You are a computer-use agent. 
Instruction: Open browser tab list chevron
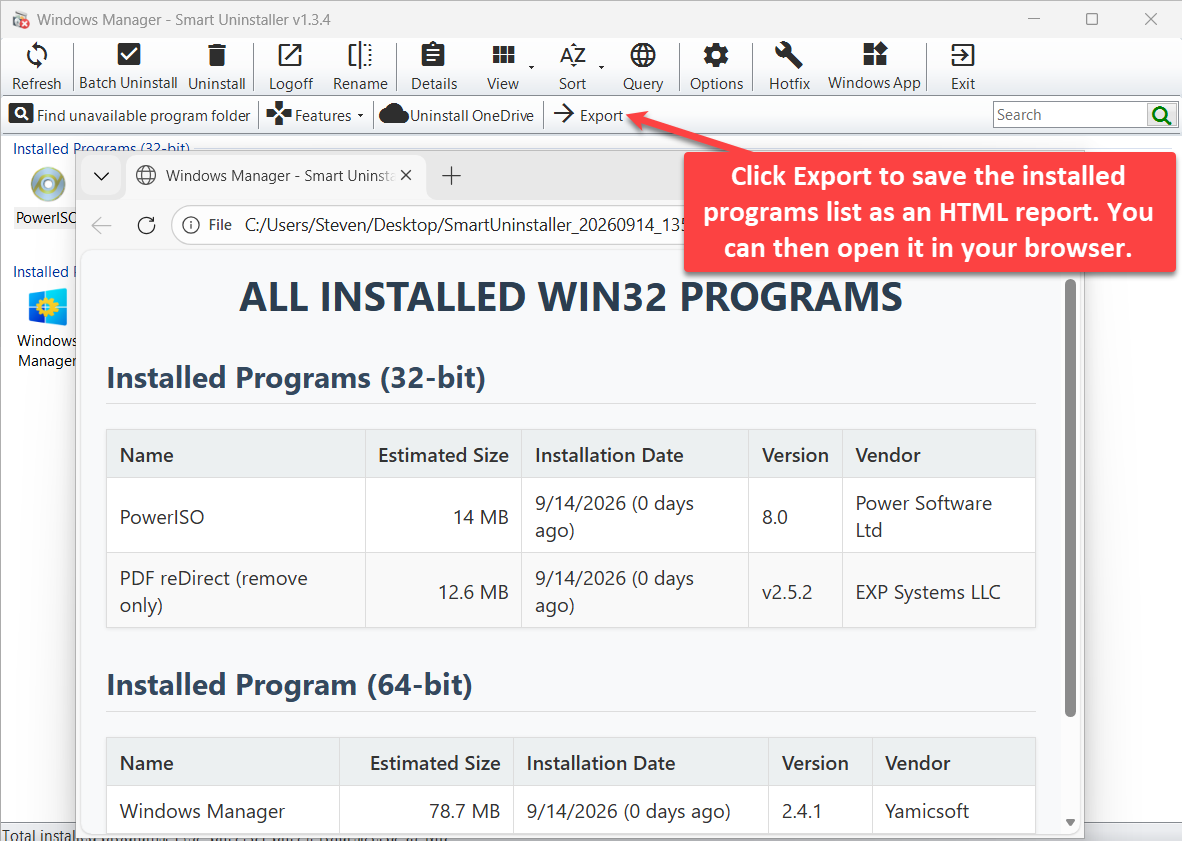click(x=102, y=176)
